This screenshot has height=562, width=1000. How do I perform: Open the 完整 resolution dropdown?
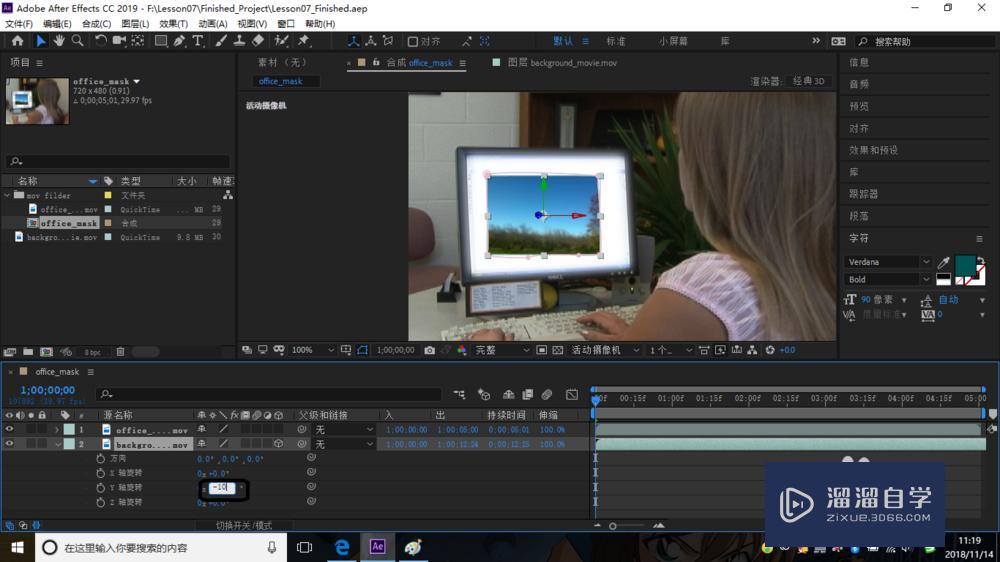coord(503,350)
